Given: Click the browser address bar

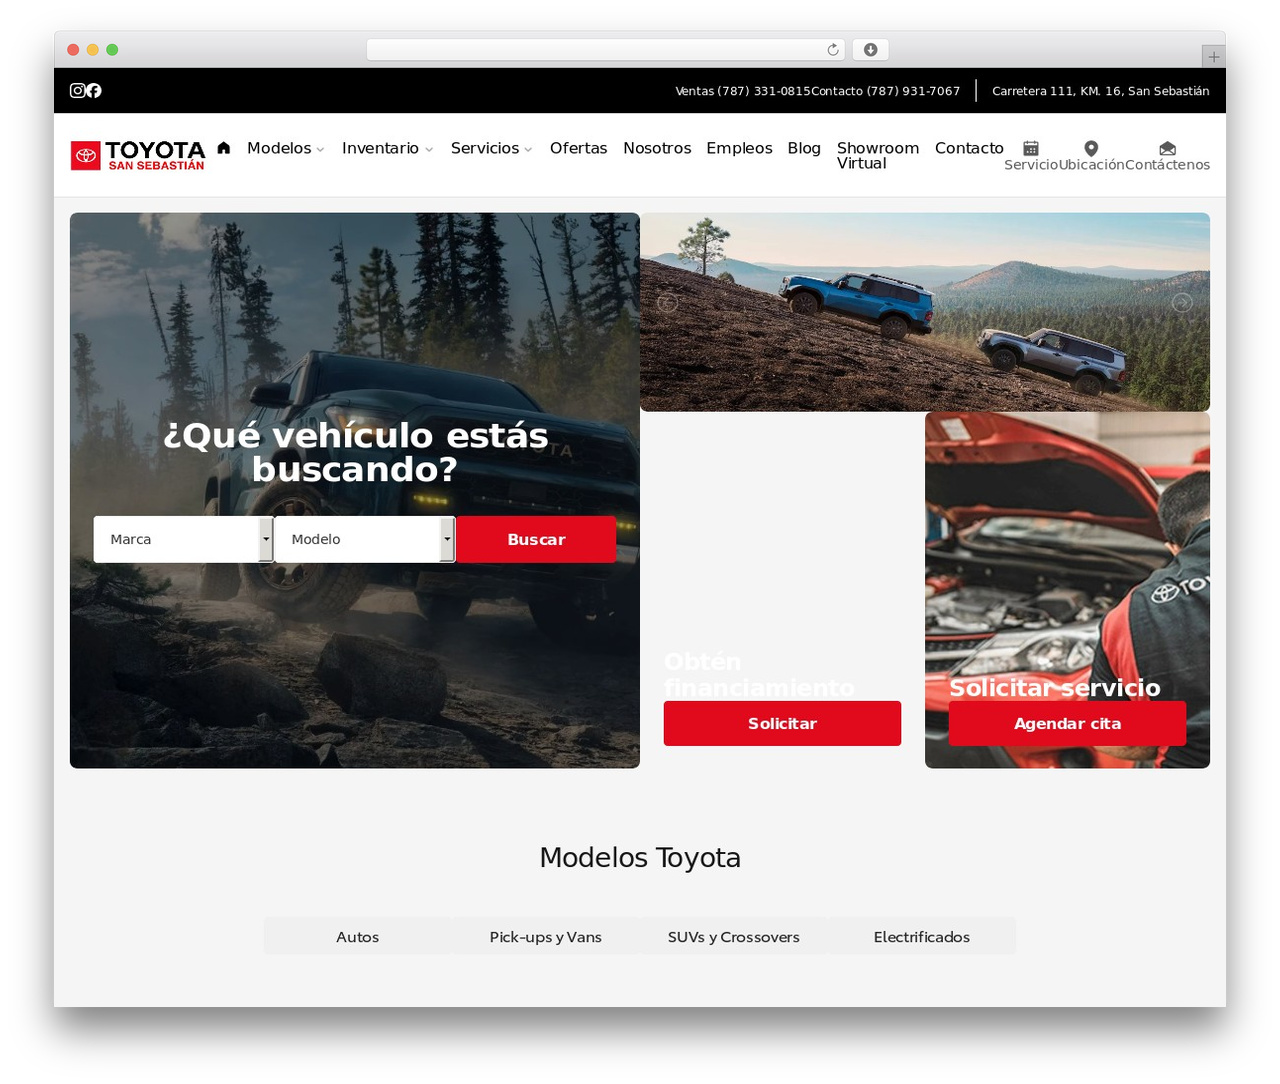Looking at the screenshot, I should (x=605, y=50).
